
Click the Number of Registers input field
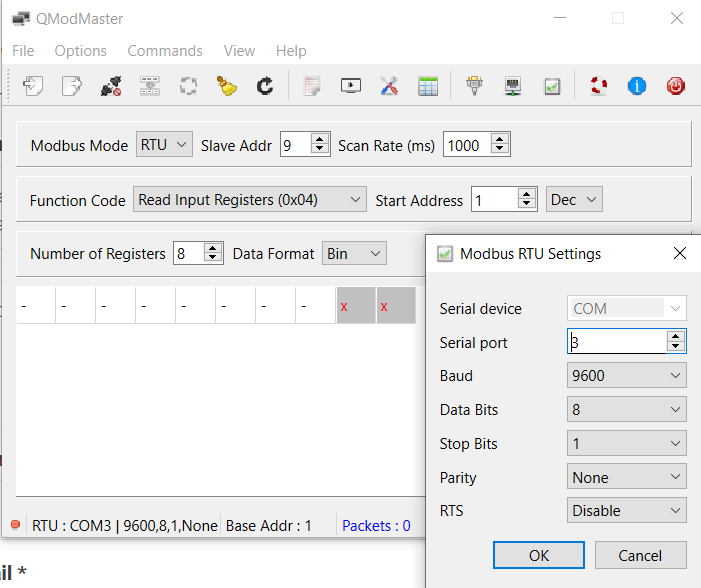point(189,254)
